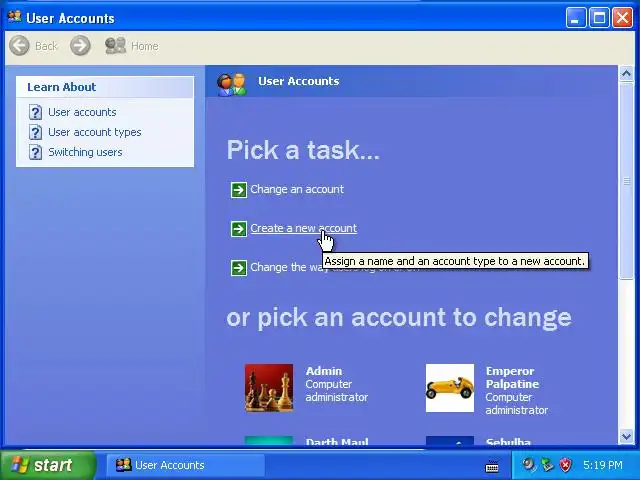Open Switching users help topic
The height and width of the screenshot is (480, 640).
click(x=85, y=152)
